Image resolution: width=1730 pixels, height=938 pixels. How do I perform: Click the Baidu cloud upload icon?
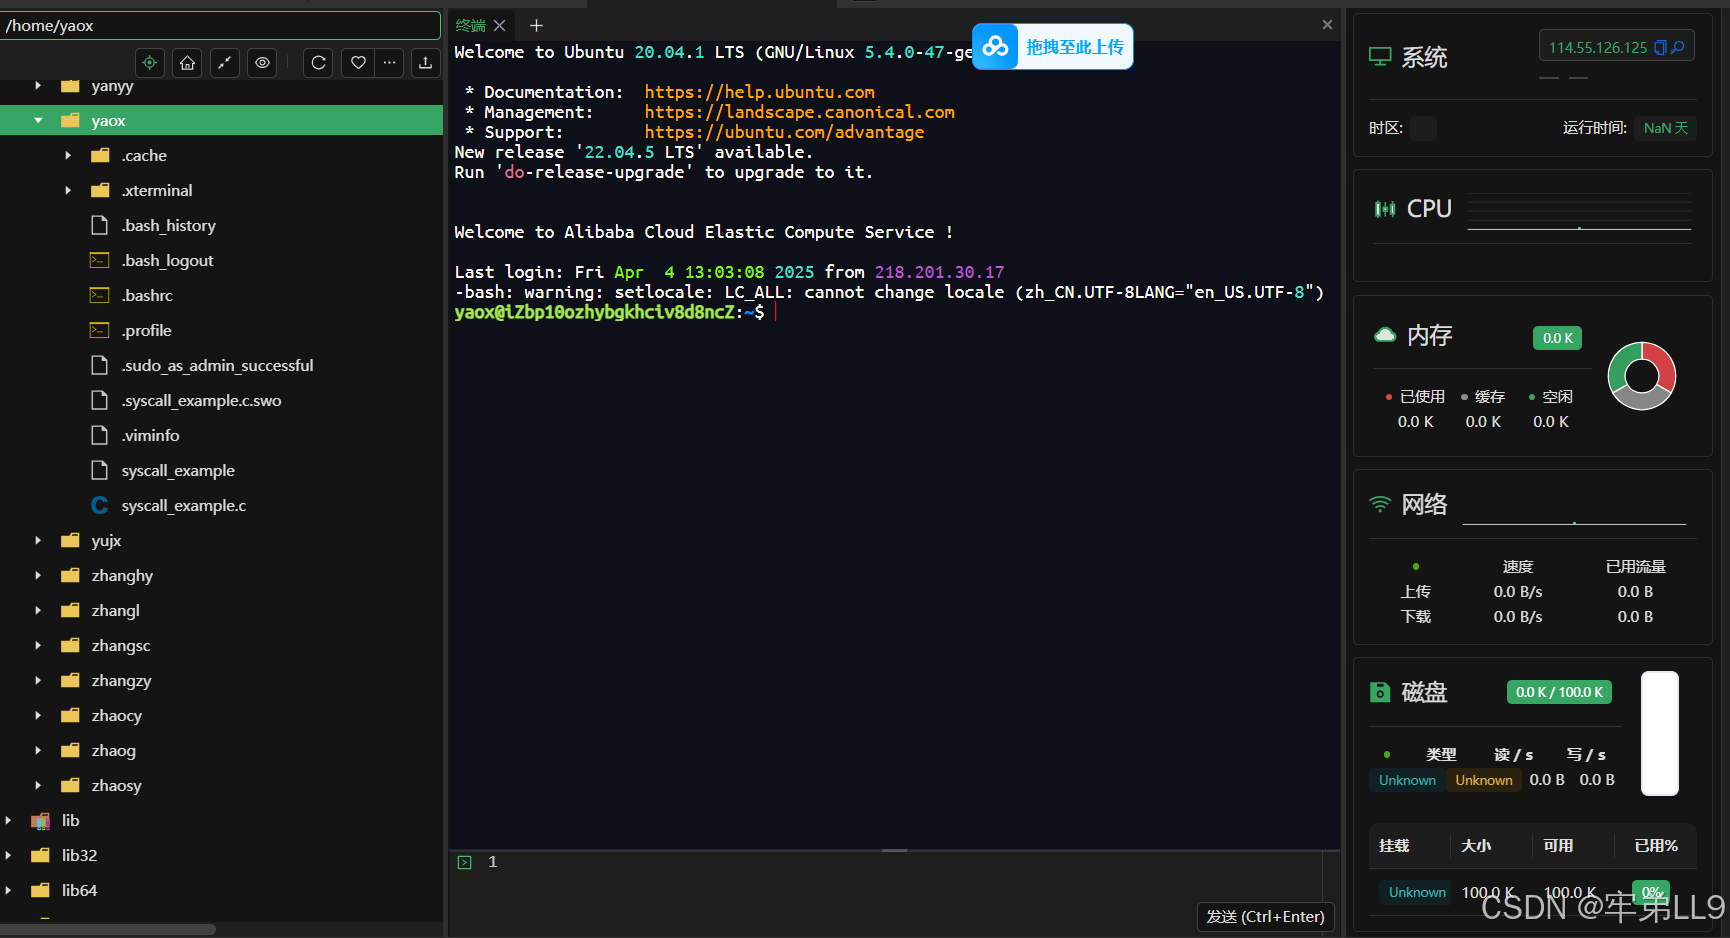995,46
